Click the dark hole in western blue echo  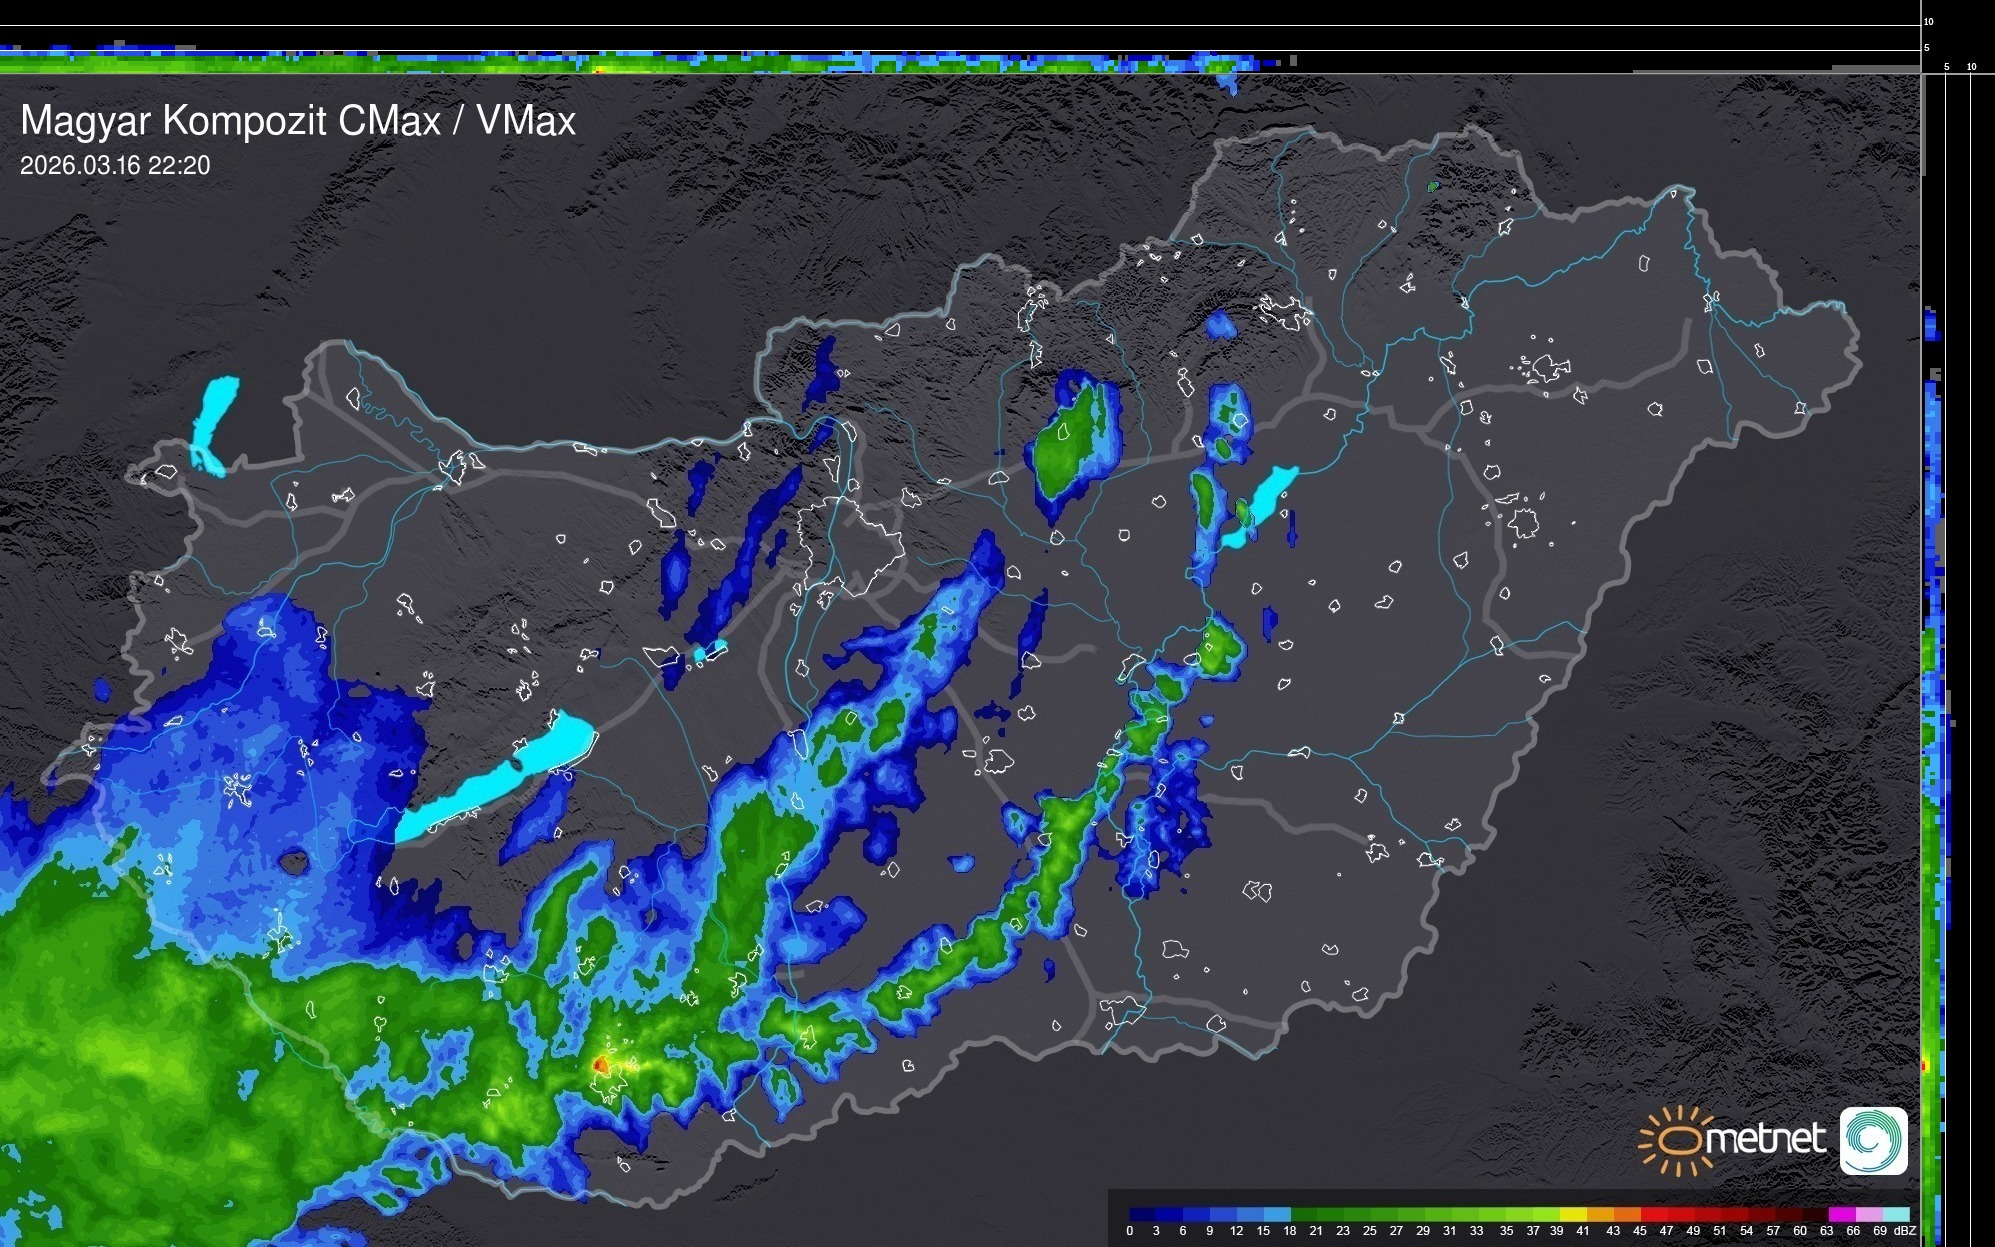294,862
